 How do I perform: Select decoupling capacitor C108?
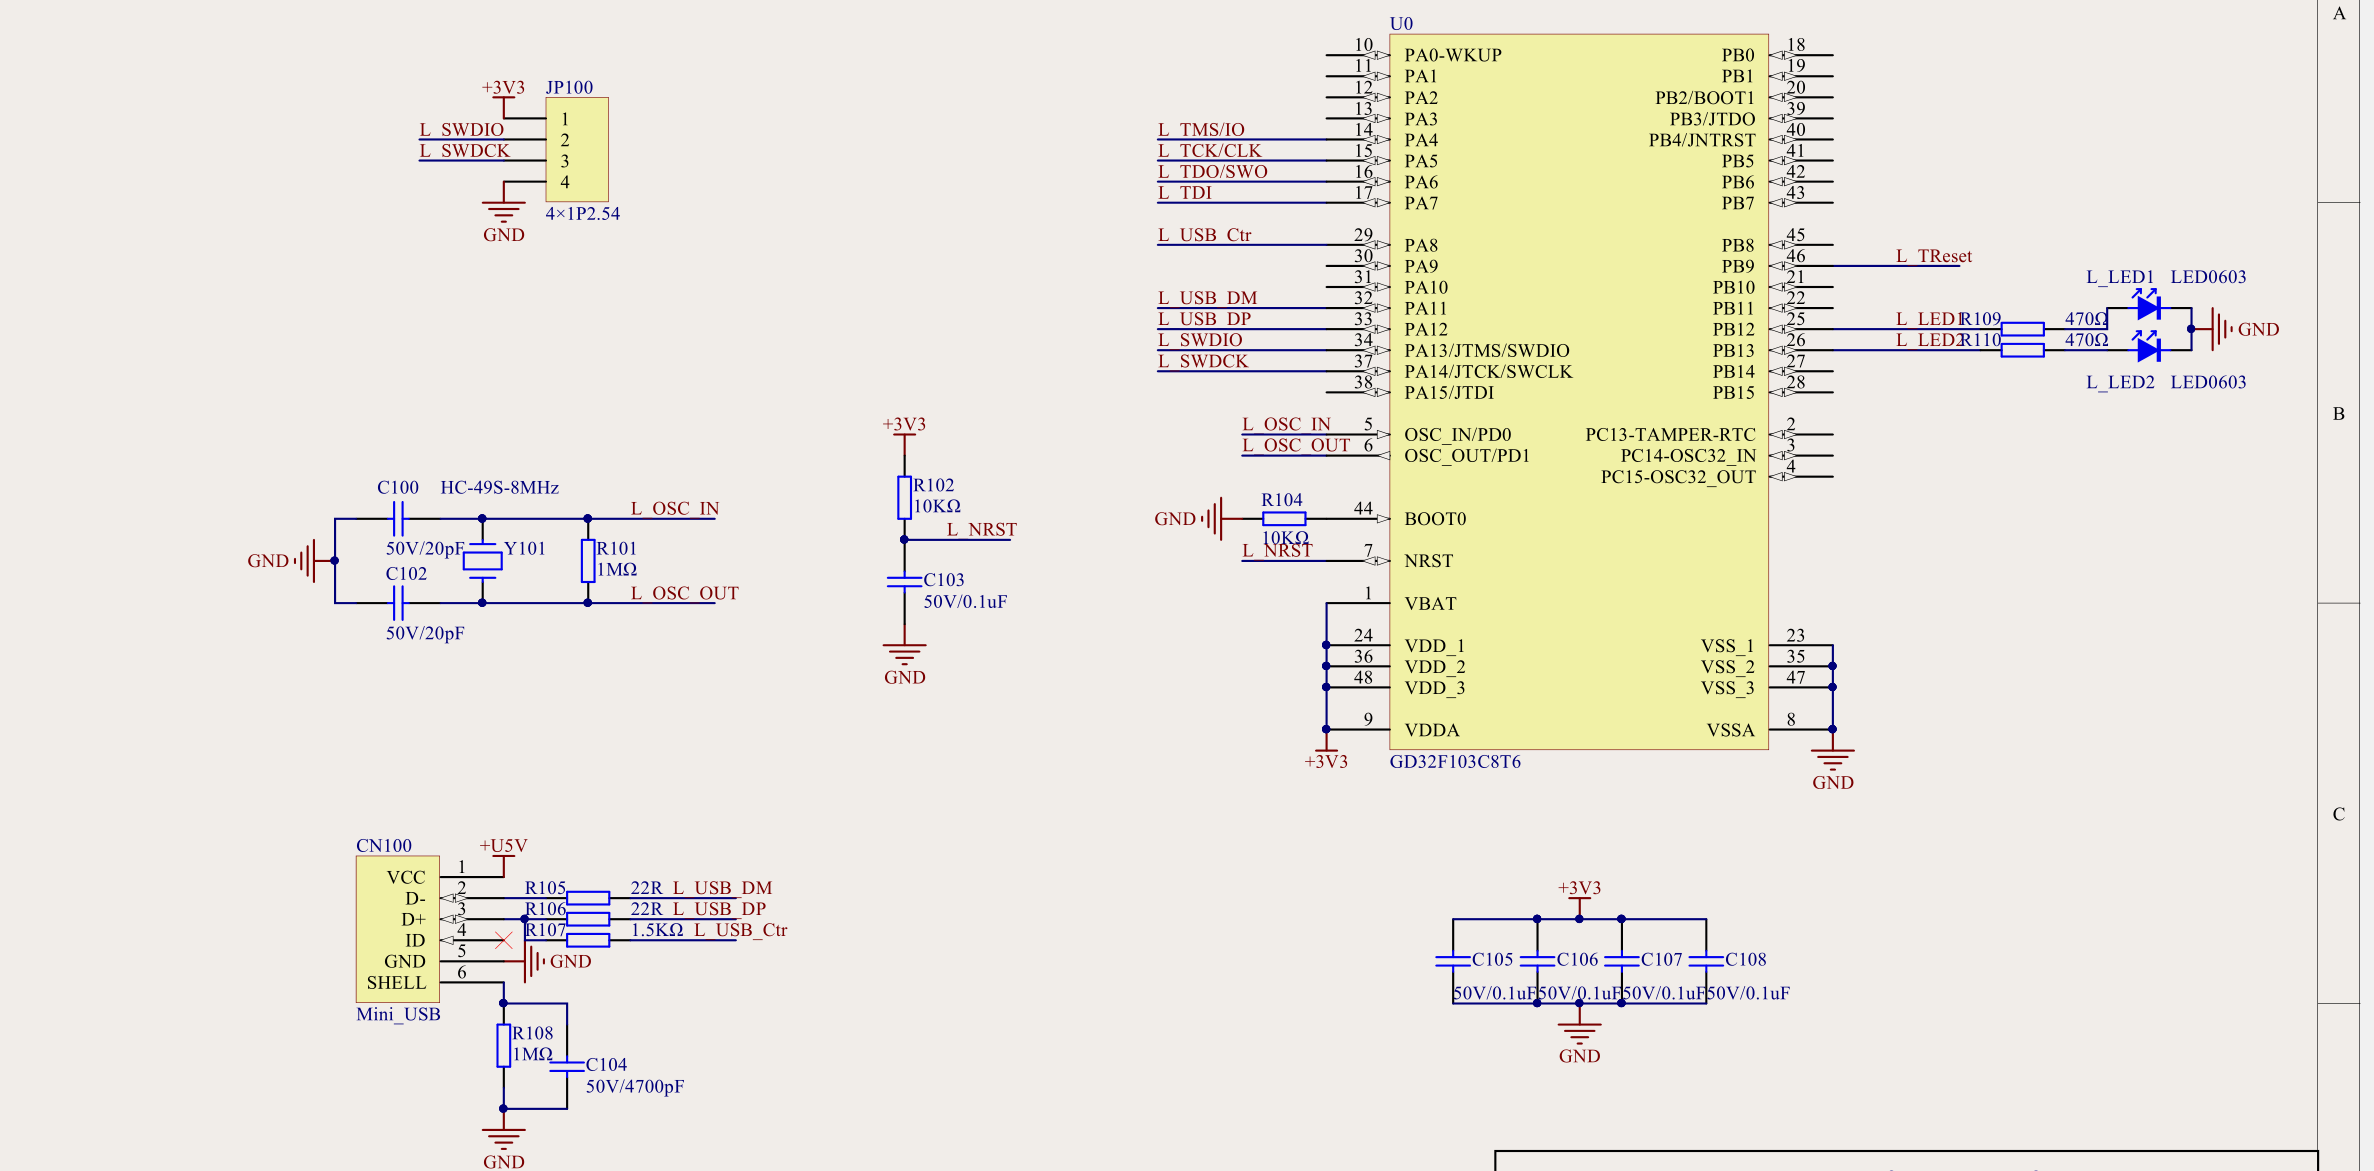click(1706, 961)
